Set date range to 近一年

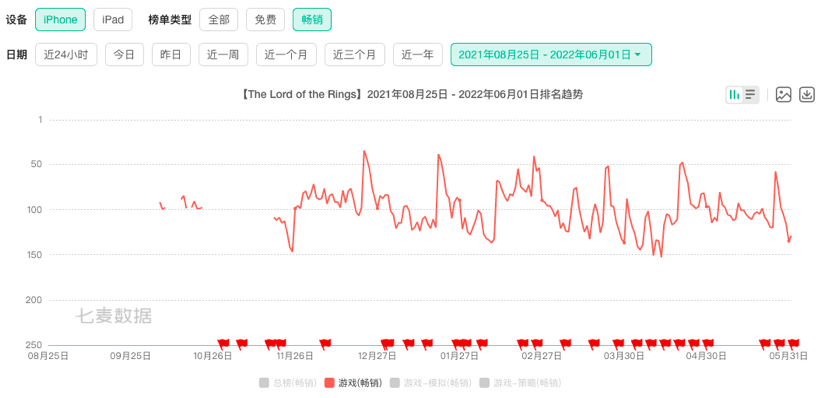[x=418, y=55]
